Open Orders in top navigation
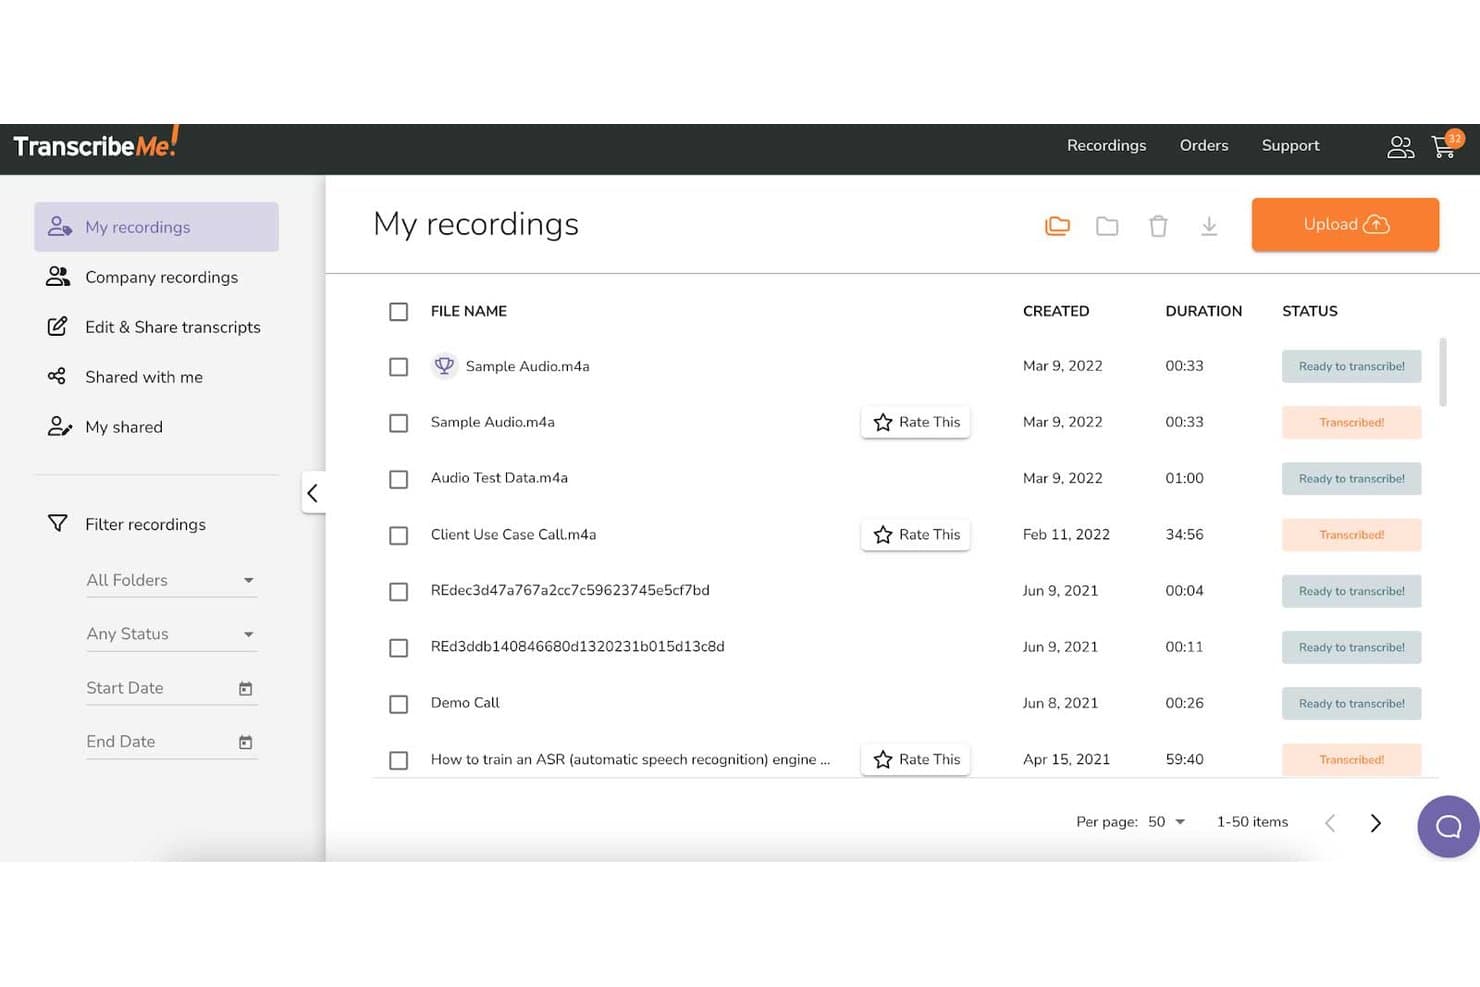This screenshot has width=1480, height=987. point(1204,145)
